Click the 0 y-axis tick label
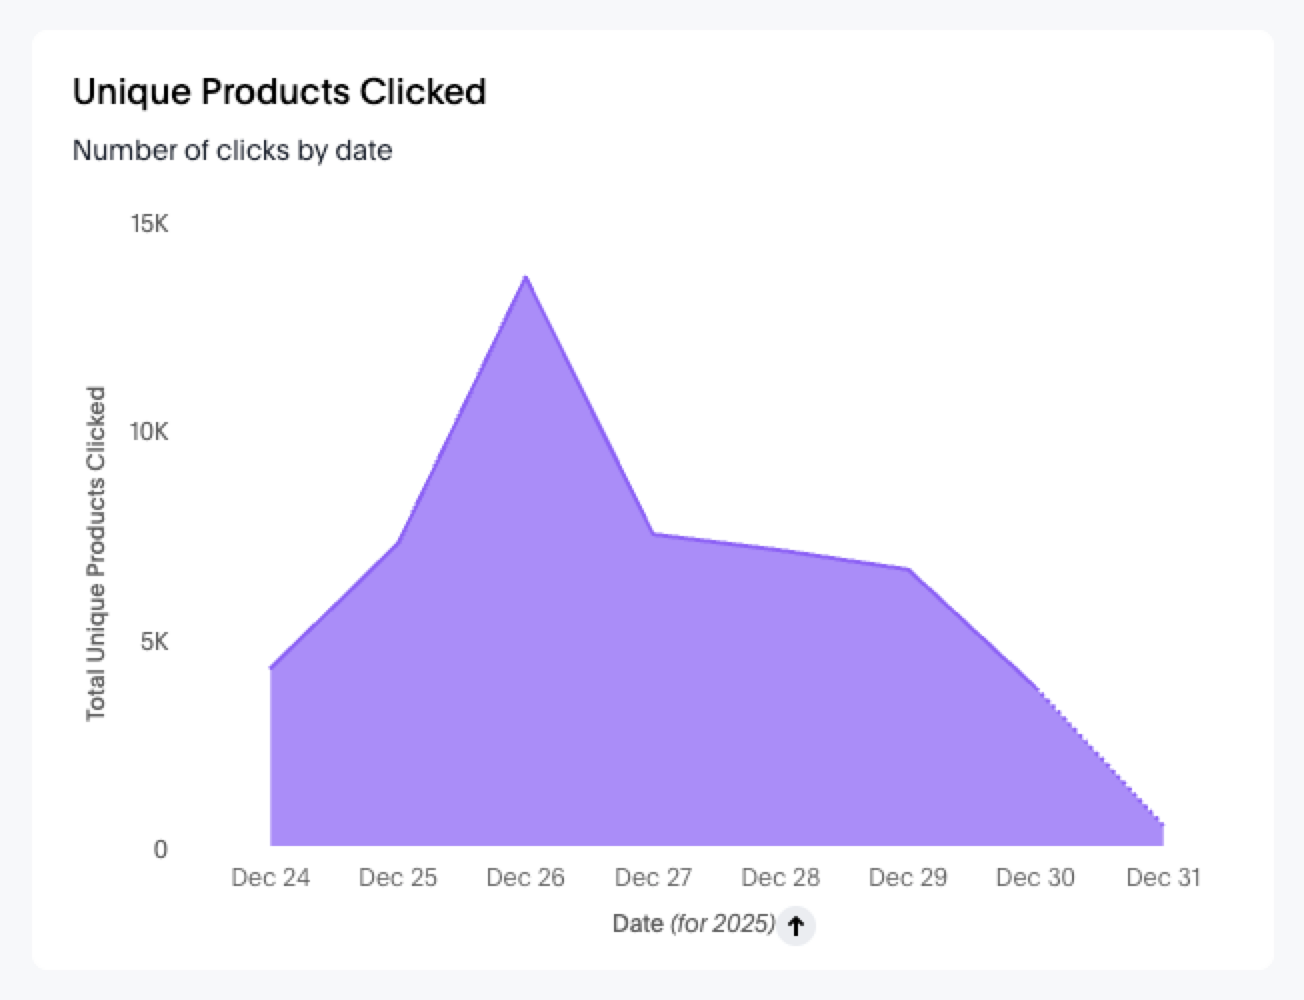The height and width of the screenshot is (1000, 1304). click(x=160, y=850)
